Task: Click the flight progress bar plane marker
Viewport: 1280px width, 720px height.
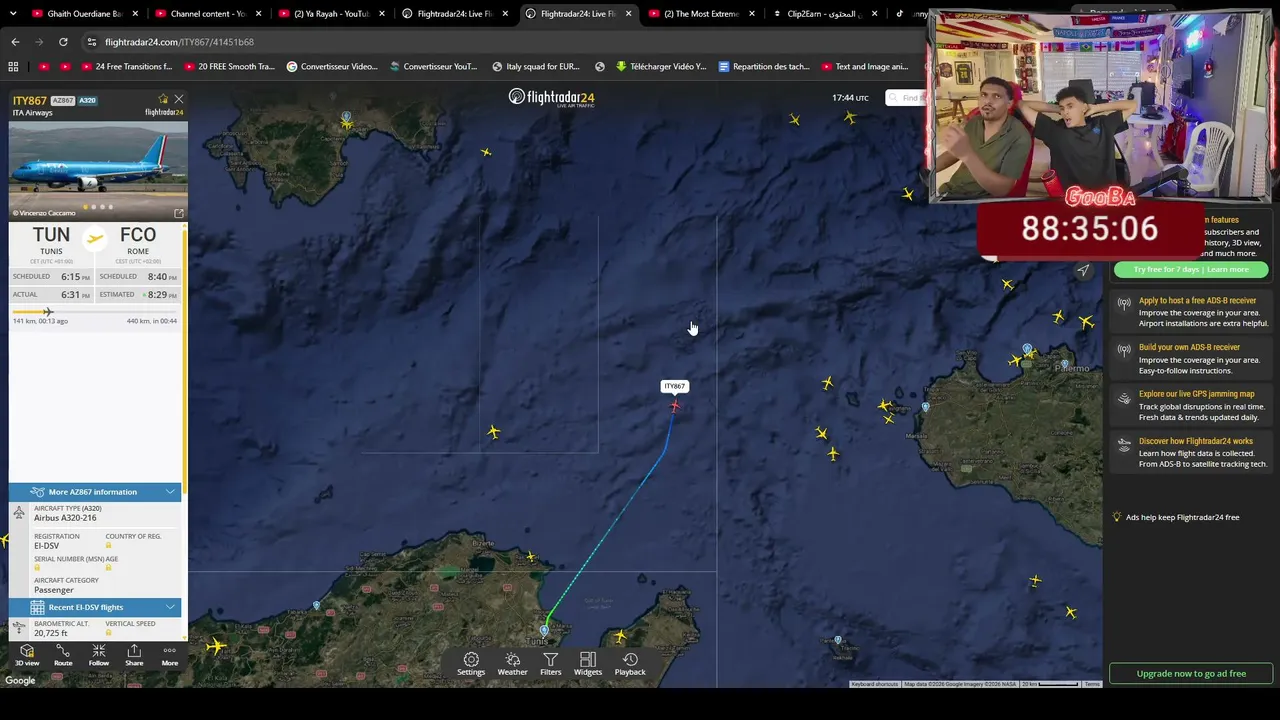Action: pos(47,312)
